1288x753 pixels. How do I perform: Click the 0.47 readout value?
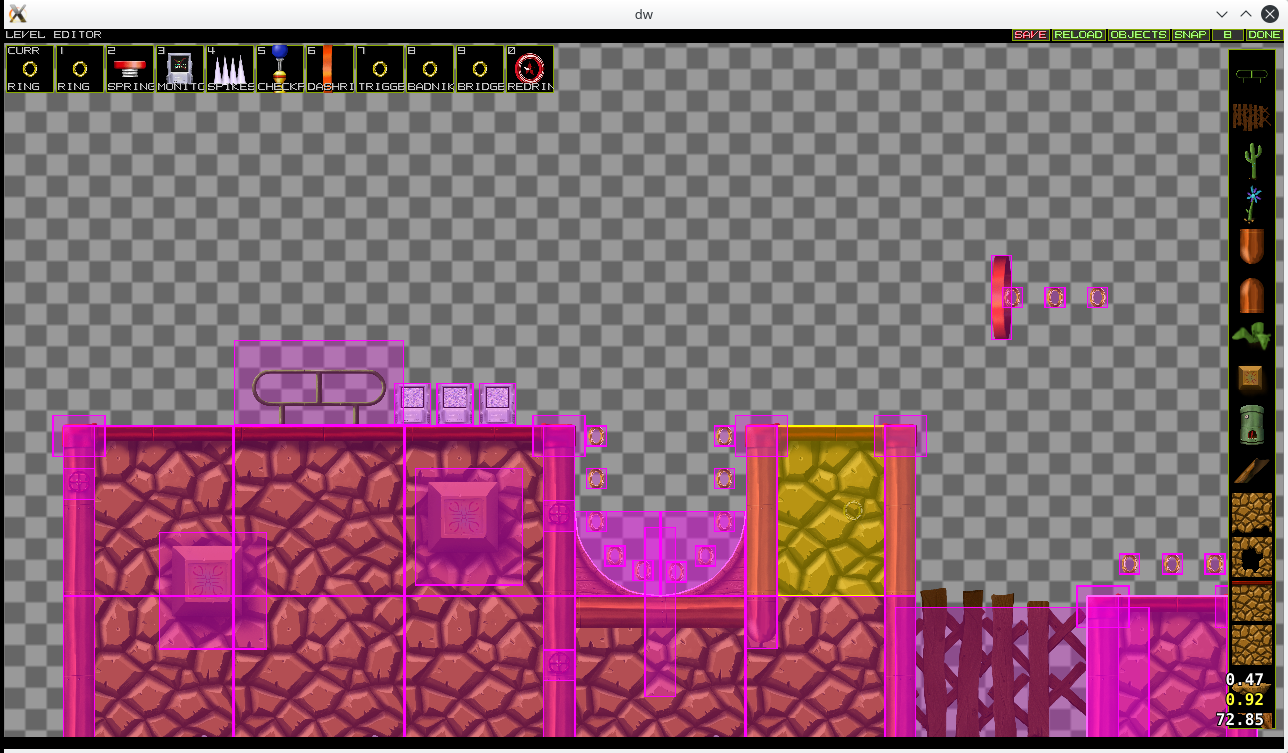point(1245,679)
